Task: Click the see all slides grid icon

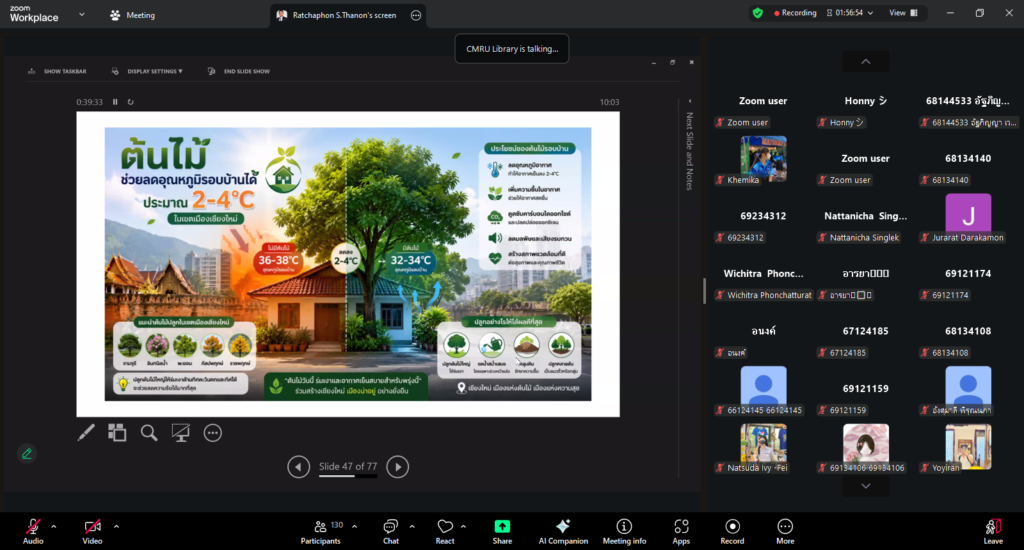Action: 117,432
